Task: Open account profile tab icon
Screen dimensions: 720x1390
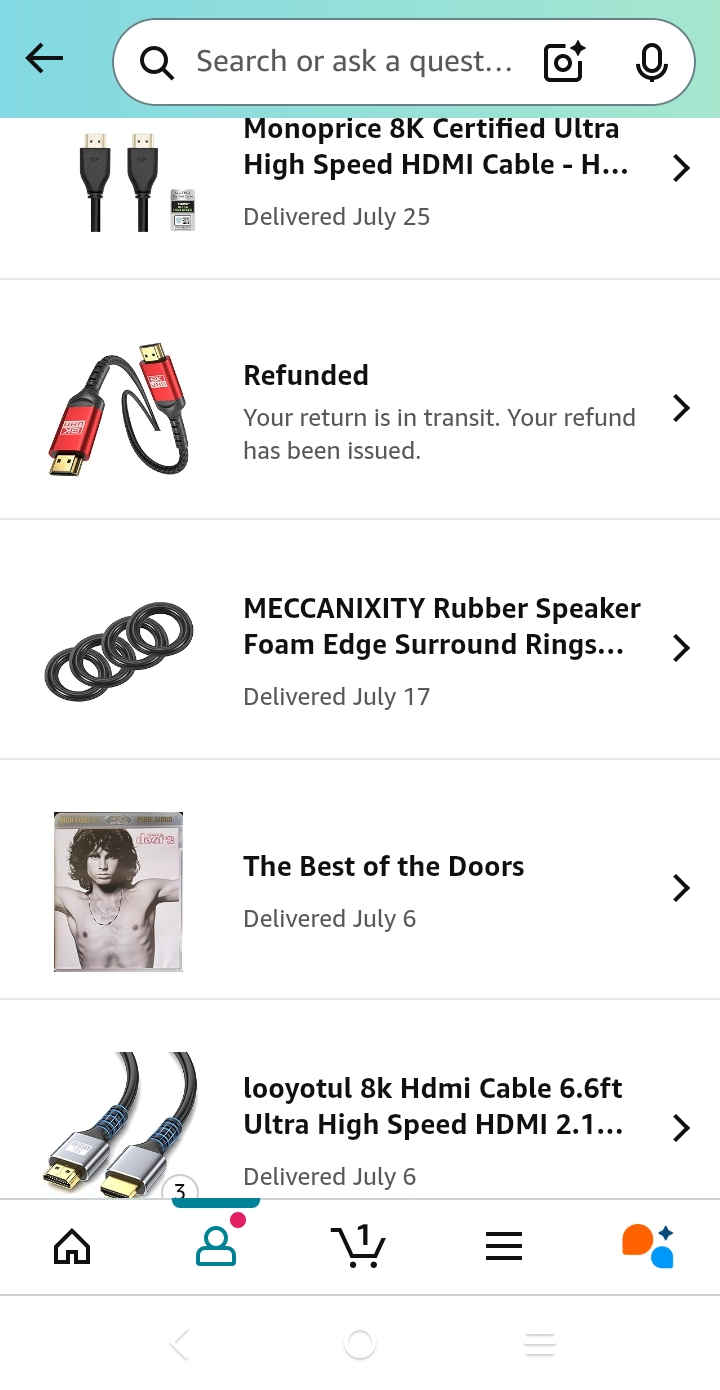Action: coord(216,1246)
